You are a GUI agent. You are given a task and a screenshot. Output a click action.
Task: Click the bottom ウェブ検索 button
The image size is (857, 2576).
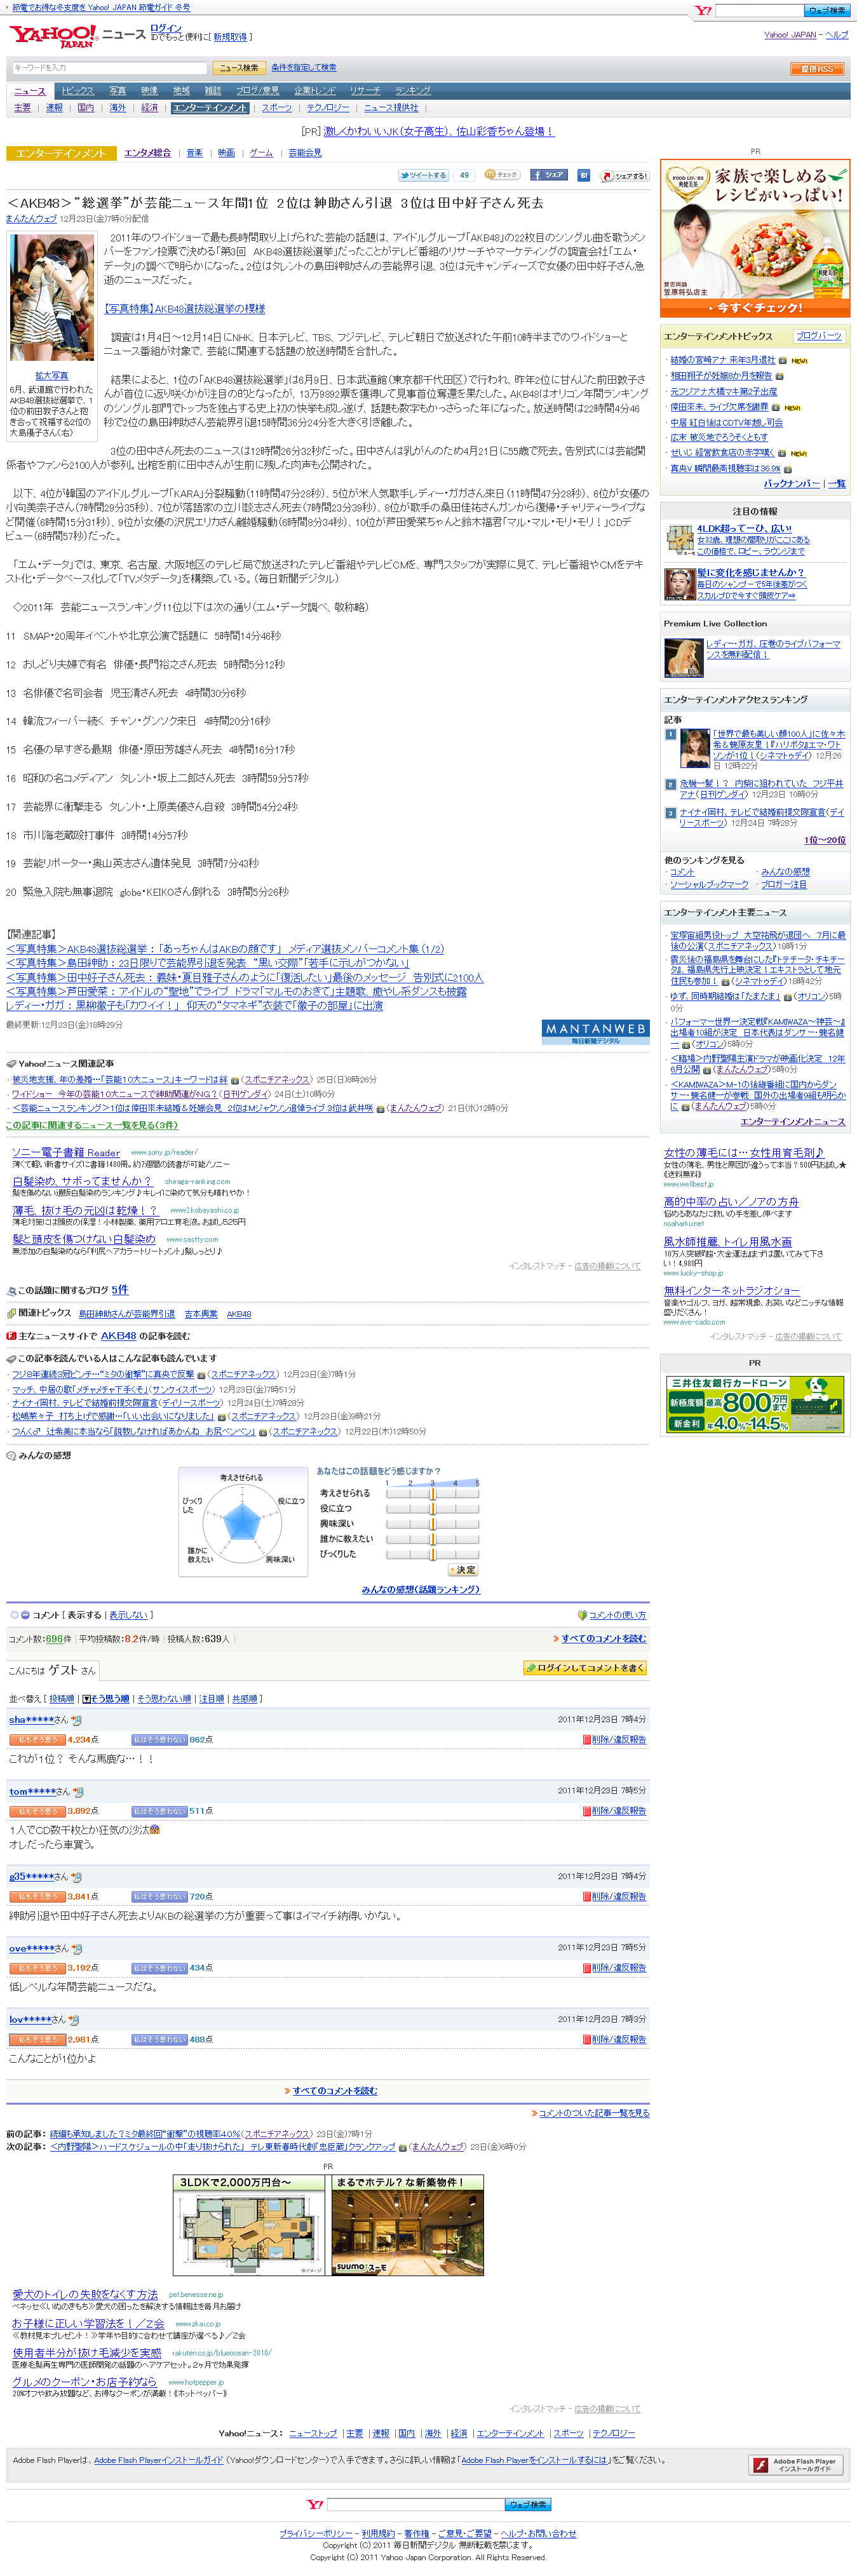[527, 2504]
